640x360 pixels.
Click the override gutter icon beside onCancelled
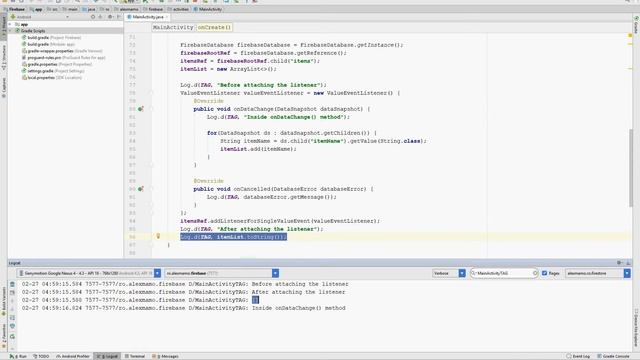point(141,189)
